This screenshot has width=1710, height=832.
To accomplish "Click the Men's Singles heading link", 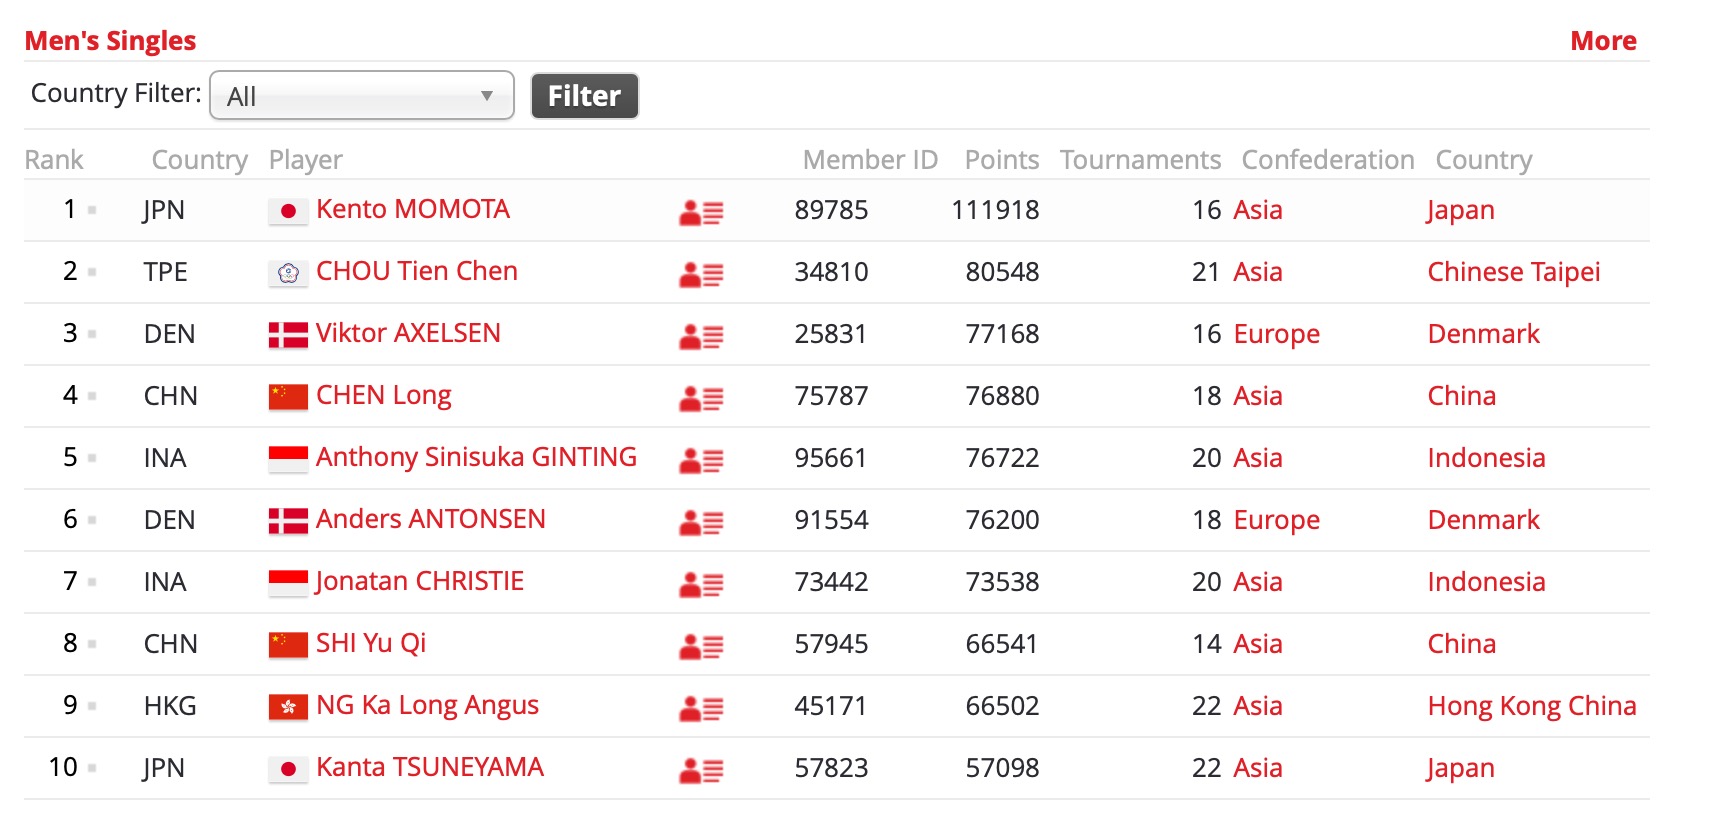I will click(110, 41).
